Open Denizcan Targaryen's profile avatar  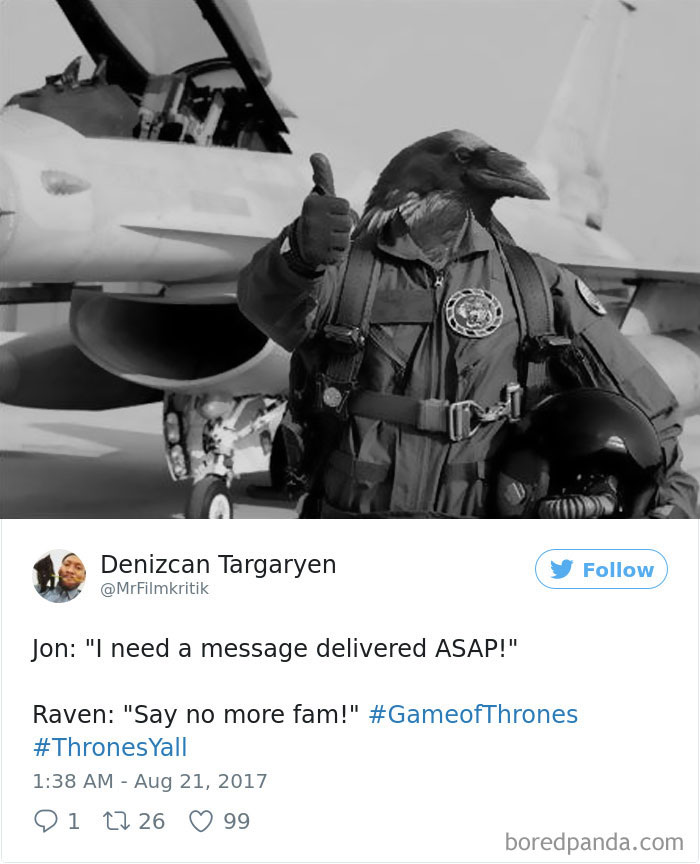coord(59,576)
